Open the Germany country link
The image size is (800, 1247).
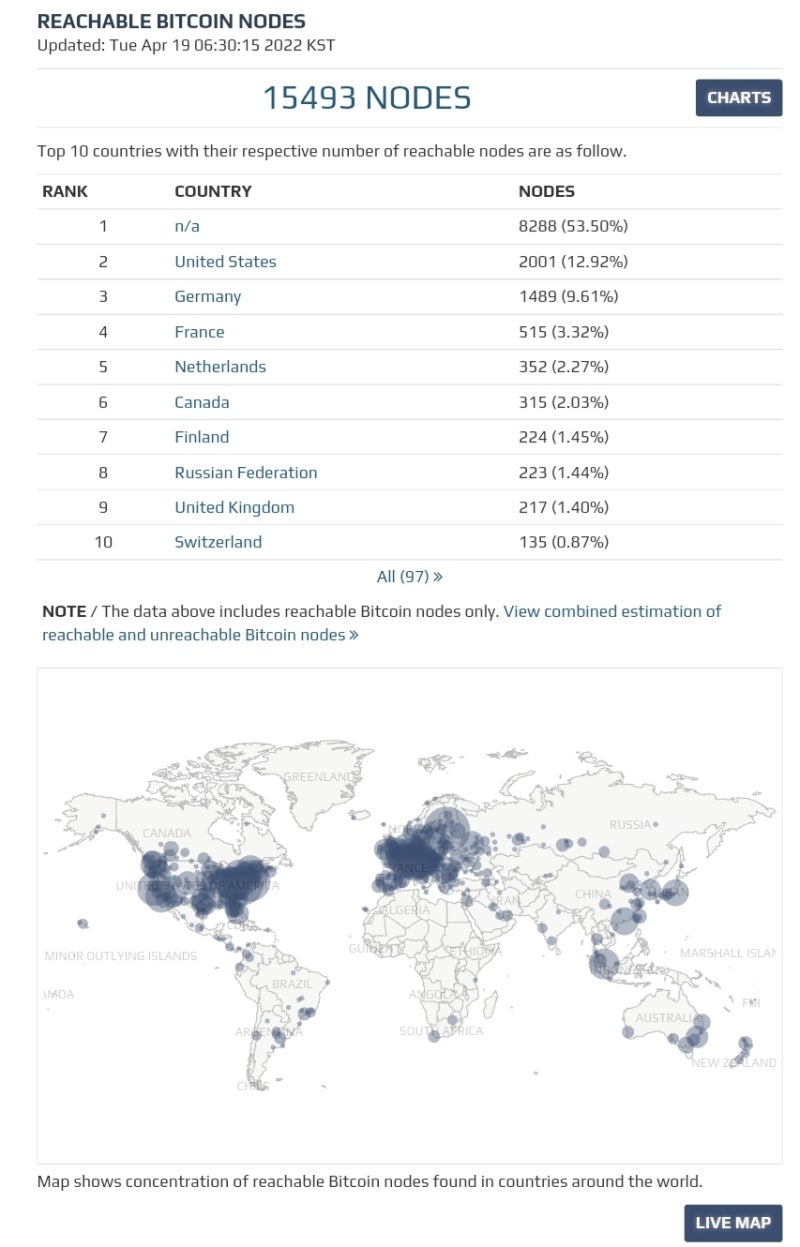pos(208,296)
